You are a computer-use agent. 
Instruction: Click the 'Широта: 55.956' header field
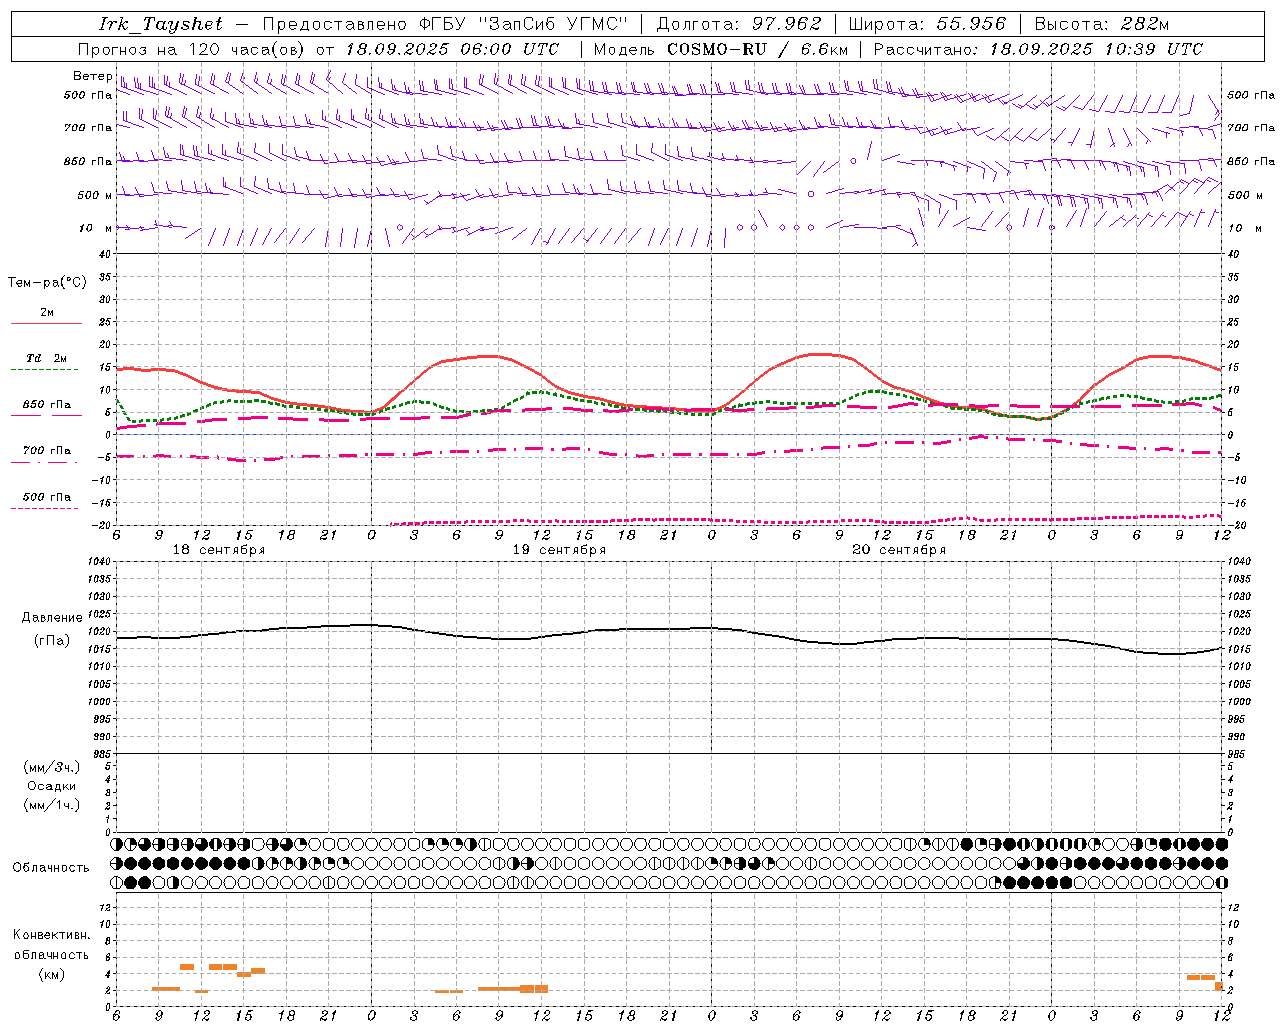click(927, 24)
